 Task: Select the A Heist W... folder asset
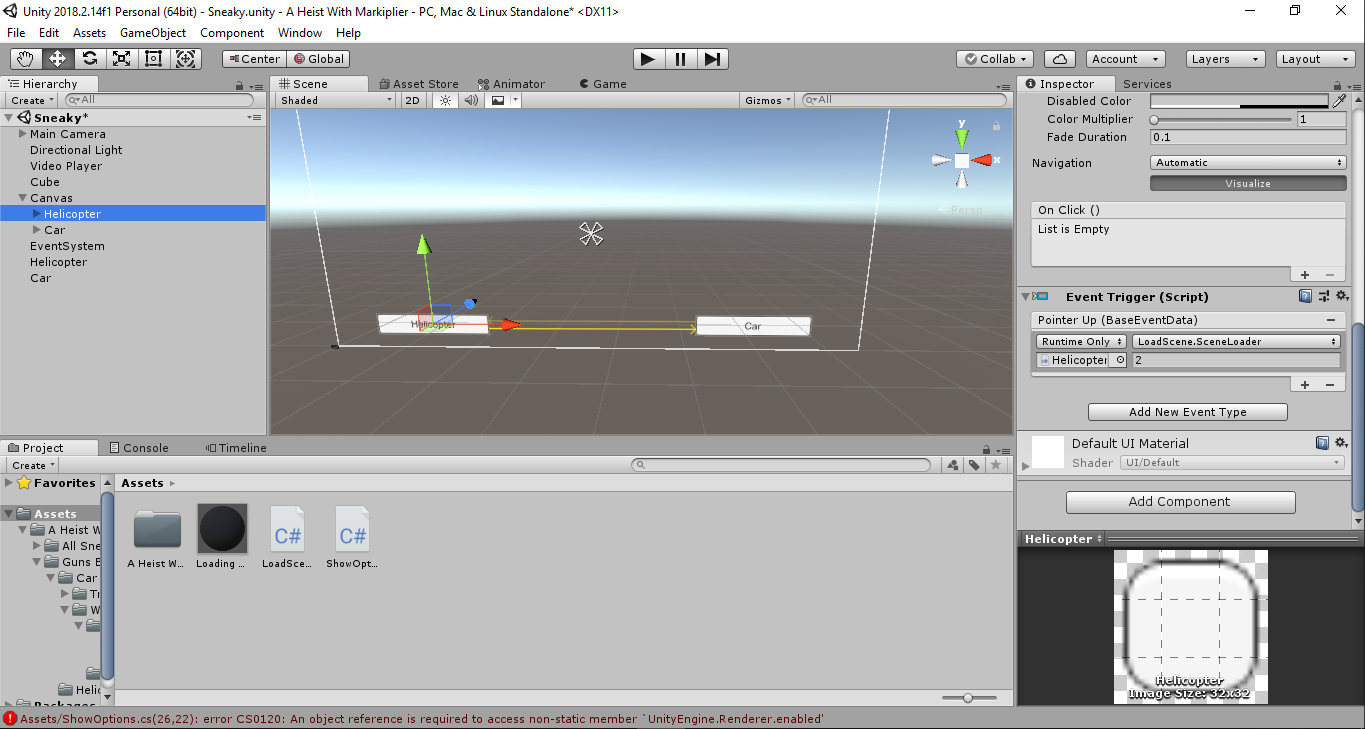pyautogui.click(x=157, y=537)
